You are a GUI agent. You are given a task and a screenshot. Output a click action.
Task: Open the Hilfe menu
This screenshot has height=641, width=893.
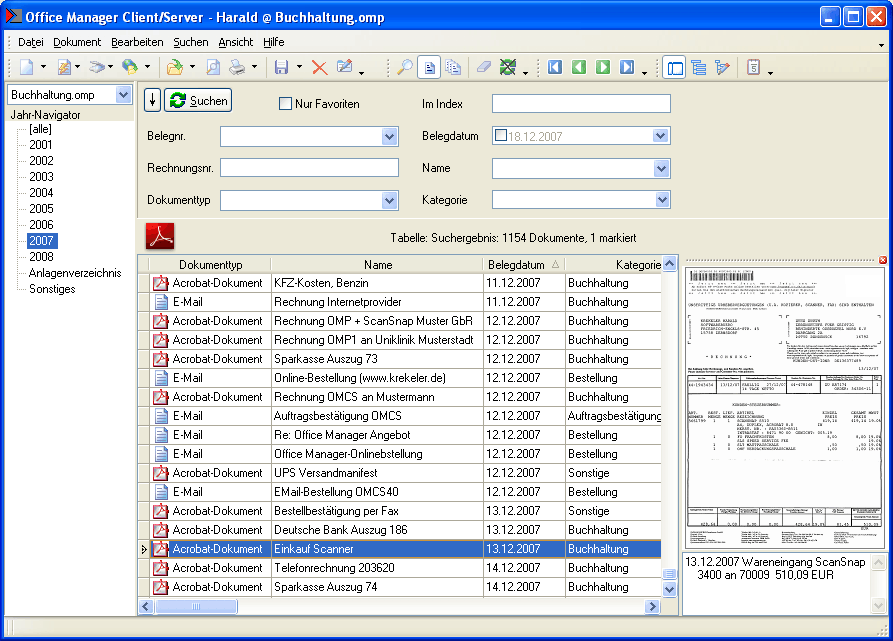pyautogui.click(x=273, y=42)
